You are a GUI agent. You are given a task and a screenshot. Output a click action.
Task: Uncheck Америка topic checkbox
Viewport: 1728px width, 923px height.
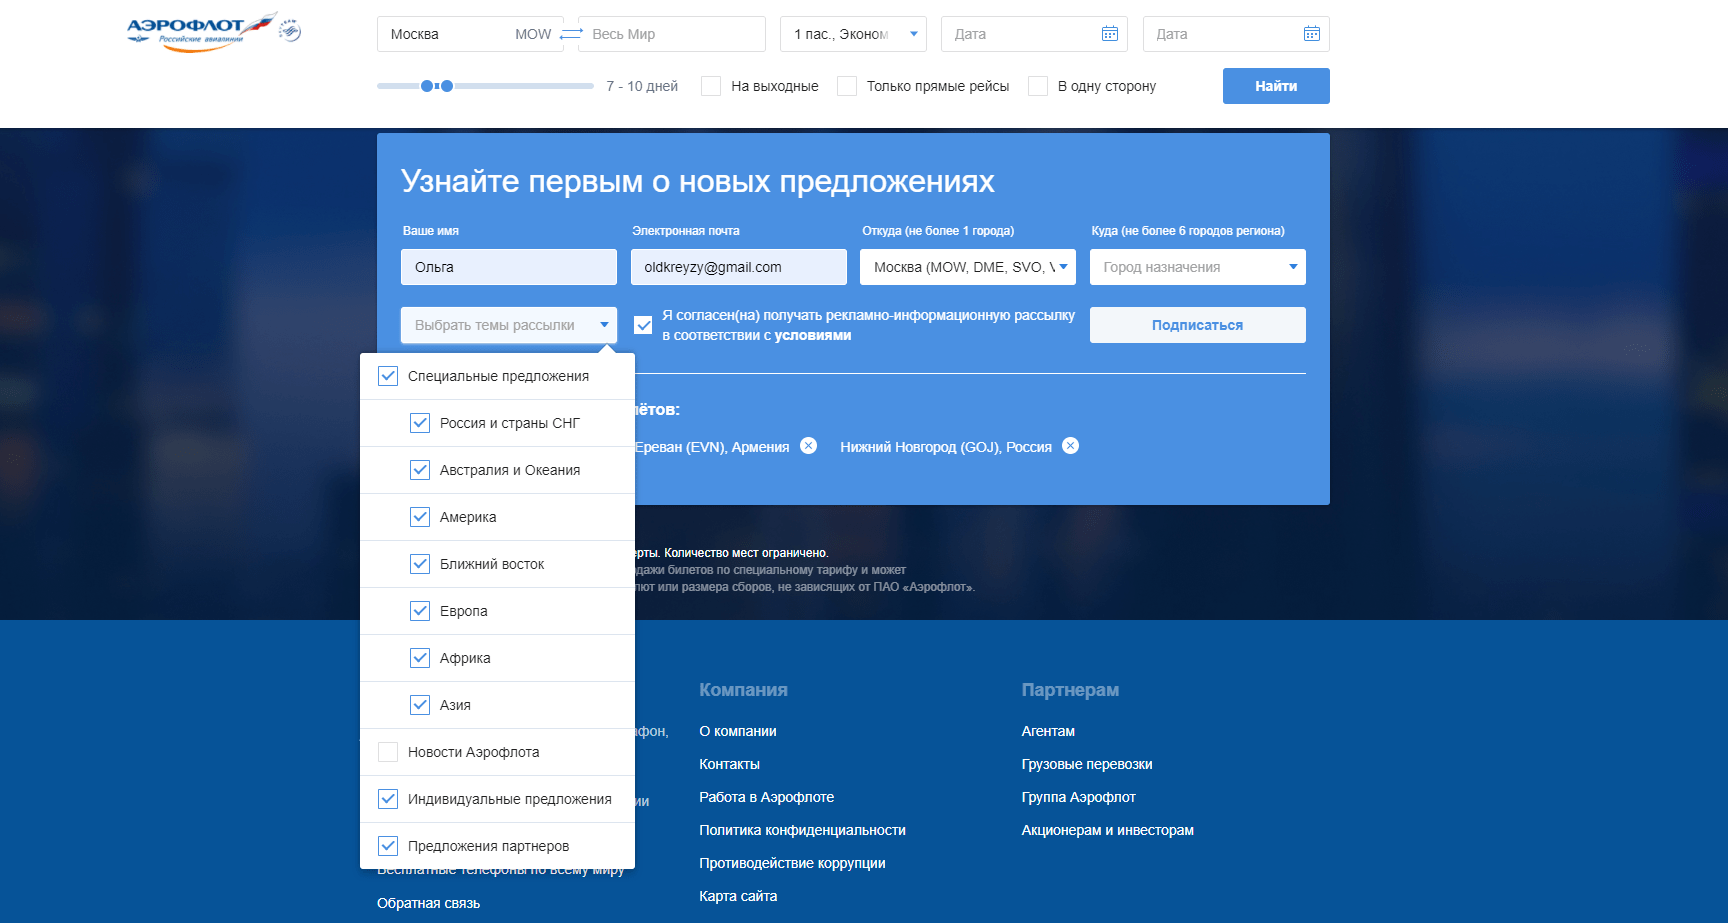point(420,517)
